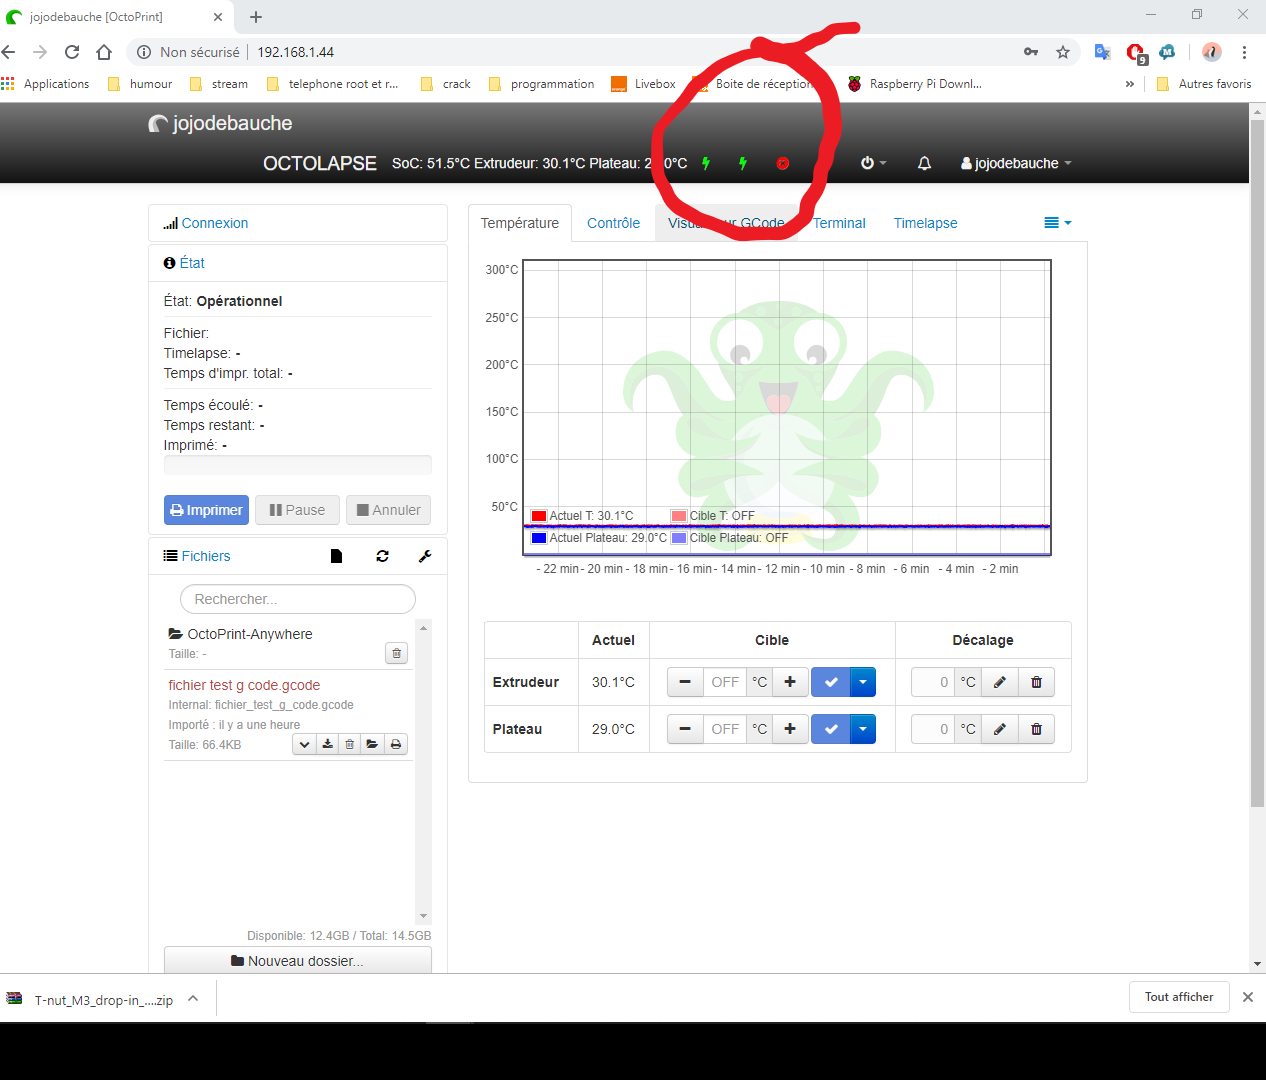This screenshot has width=1266, height=1080.
Task: Click the Rechercher search field
Action: pos(298,599)
